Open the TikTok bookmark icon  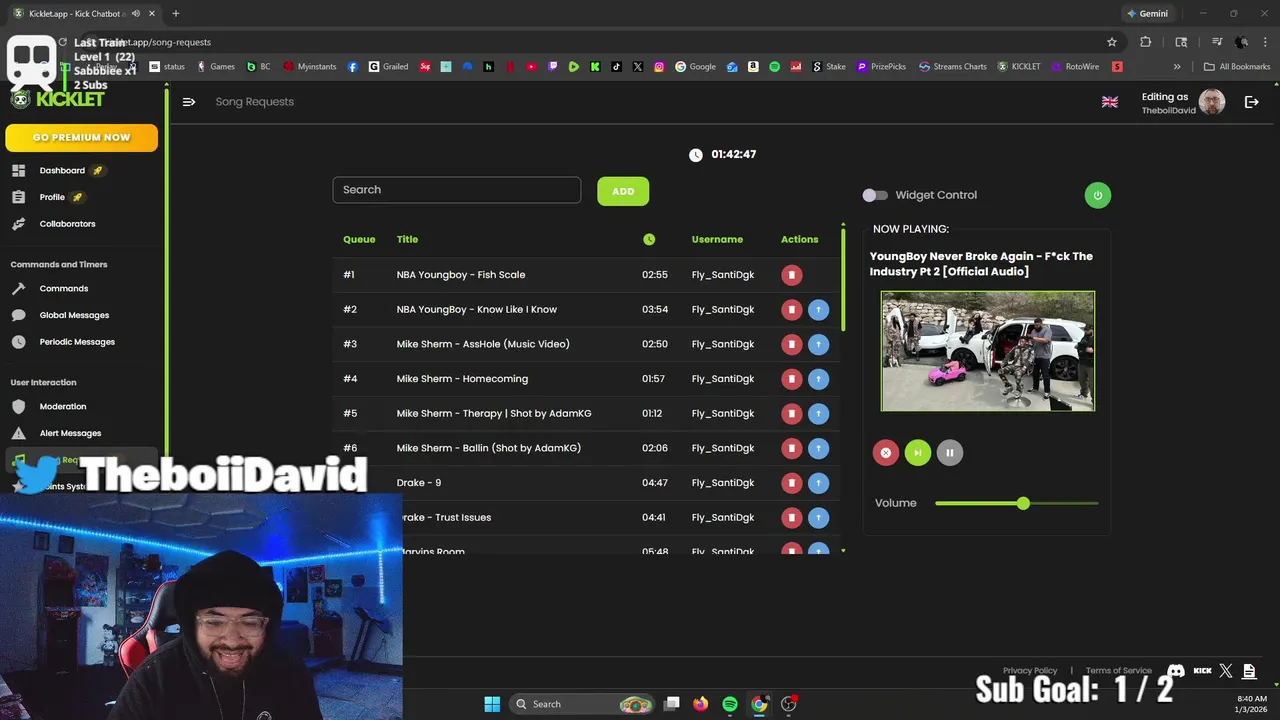616,67
